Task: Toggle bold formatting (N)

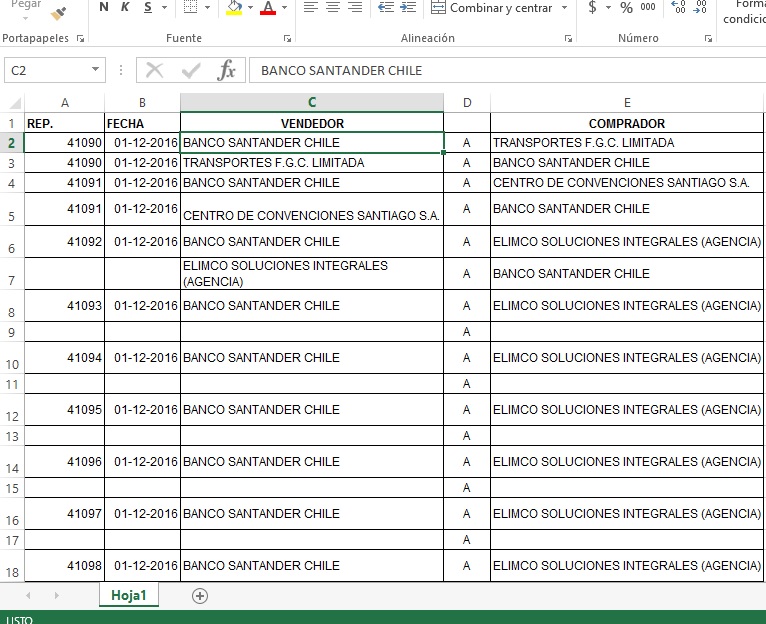Action: [104, 7]
